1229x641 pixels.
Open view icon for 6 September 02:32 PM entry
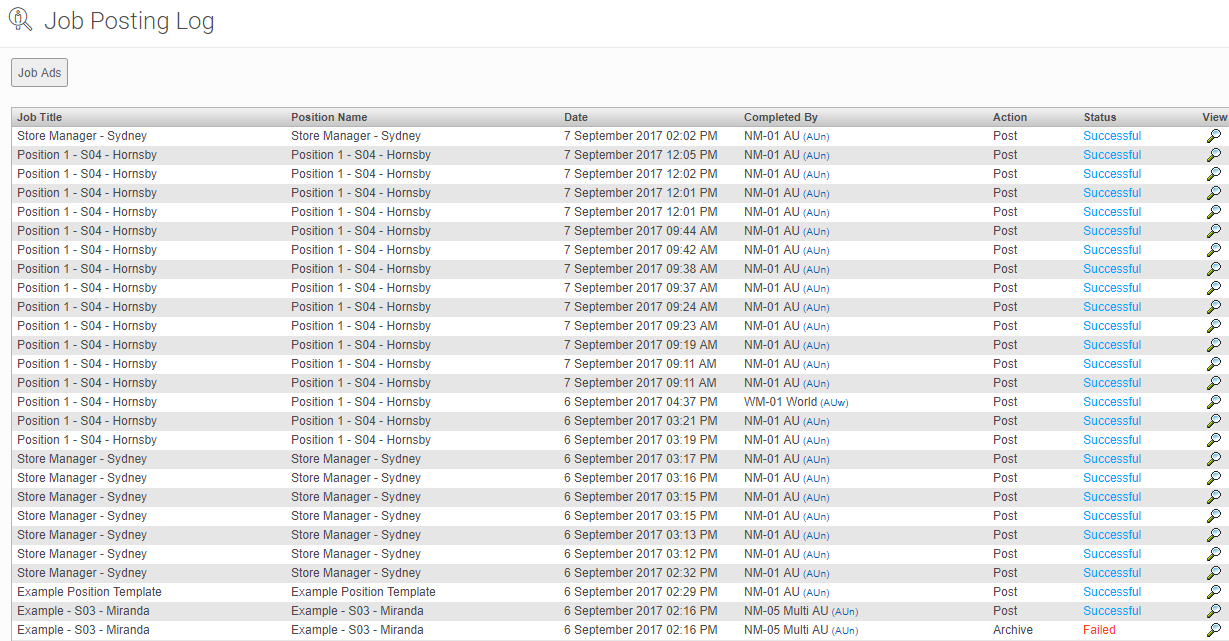click(1213, 573)
